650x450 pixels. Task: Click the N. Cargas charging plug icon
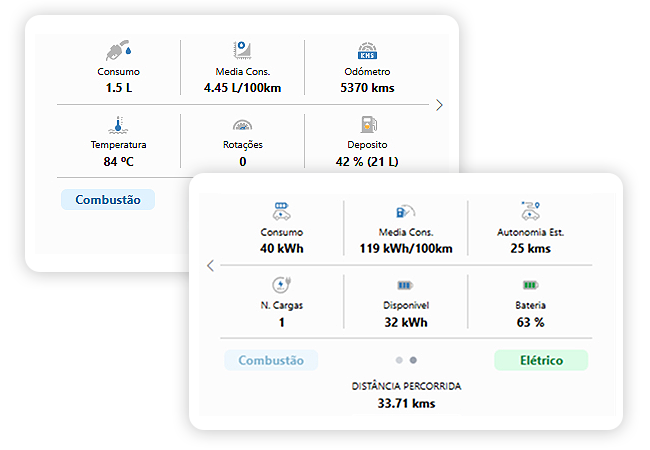tap(281, 285)
